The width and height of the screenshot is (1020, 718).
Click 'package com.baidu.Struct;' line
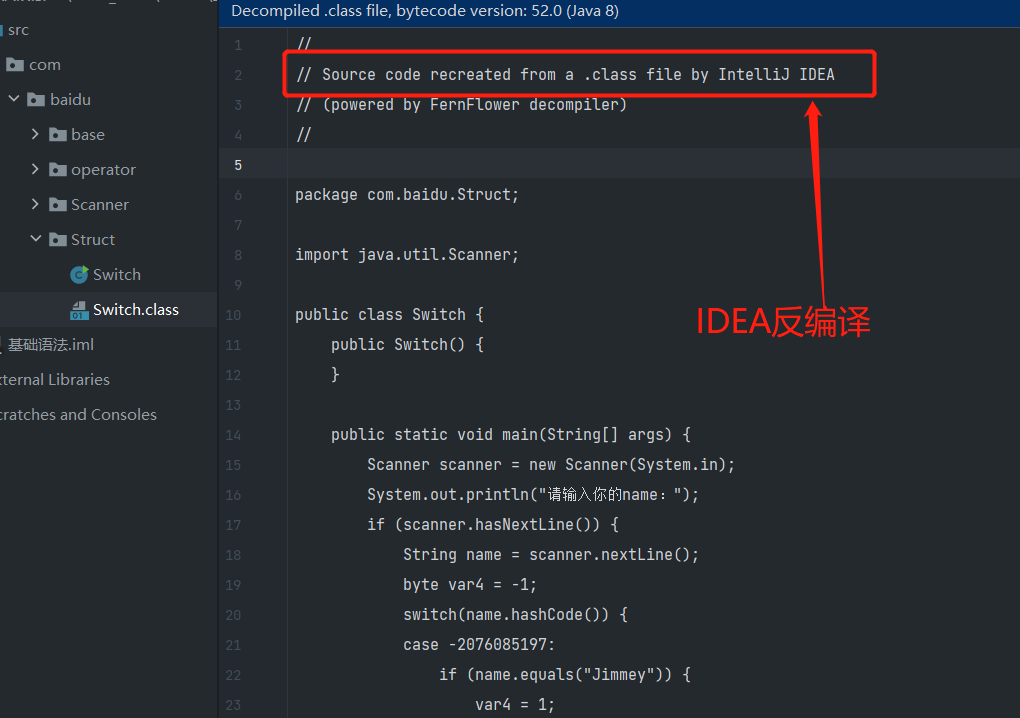[x=407, y=195]
